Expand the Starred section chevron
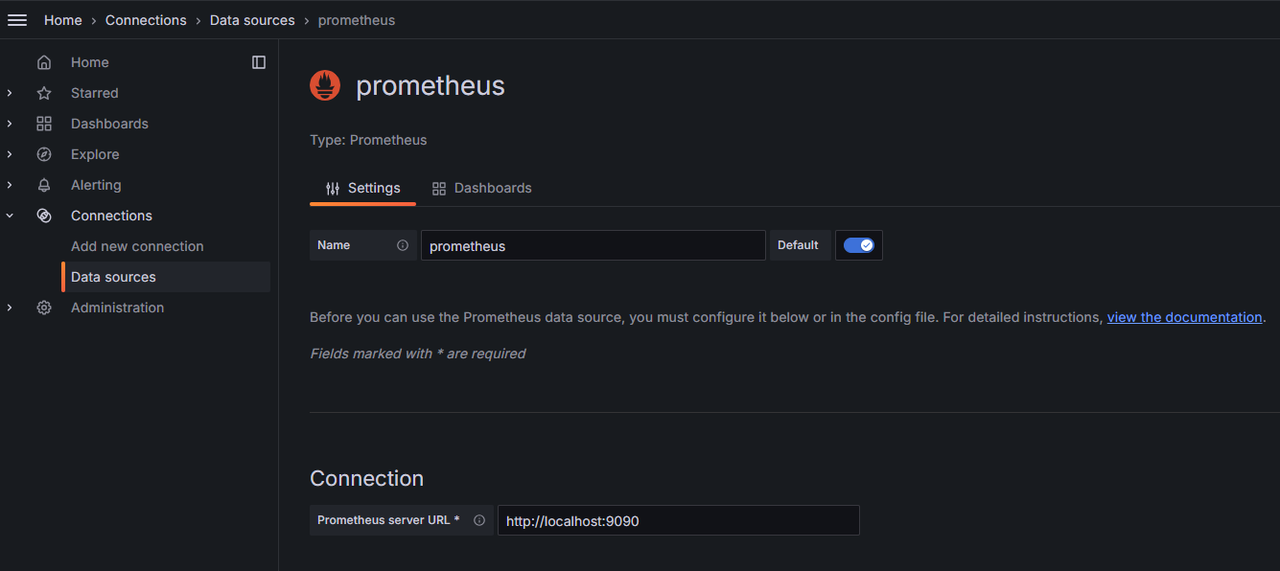This screenshot has width=1280, height=571. pos(10,93)
